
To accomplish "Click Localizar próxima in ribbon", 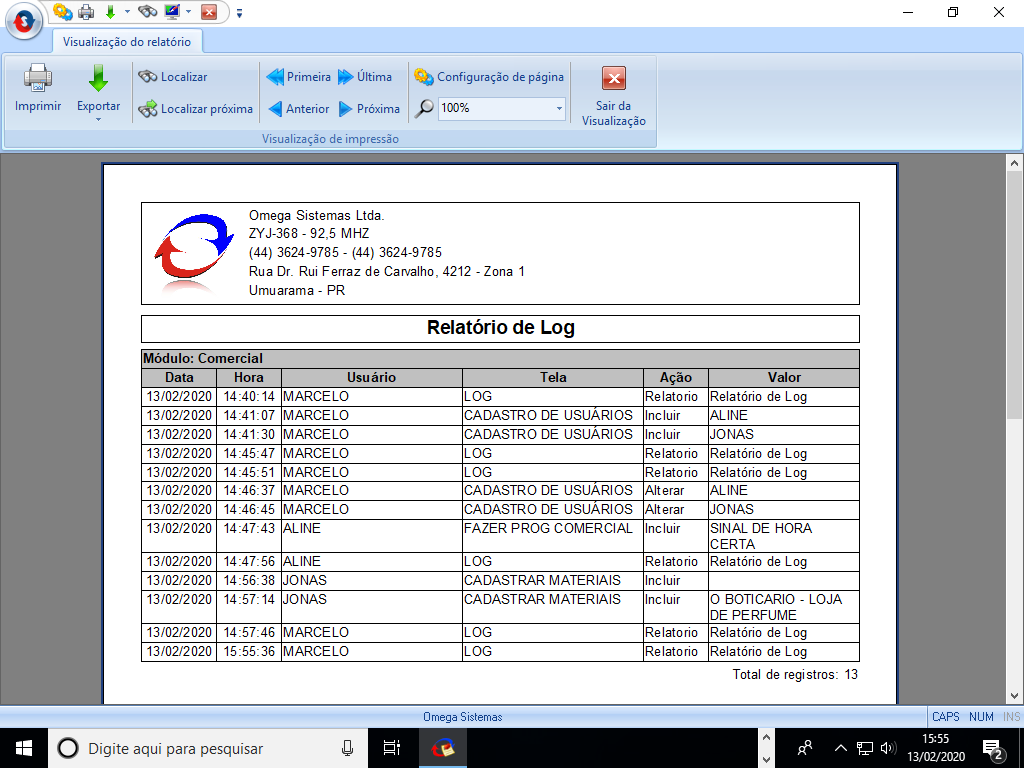I will [196, 109].
